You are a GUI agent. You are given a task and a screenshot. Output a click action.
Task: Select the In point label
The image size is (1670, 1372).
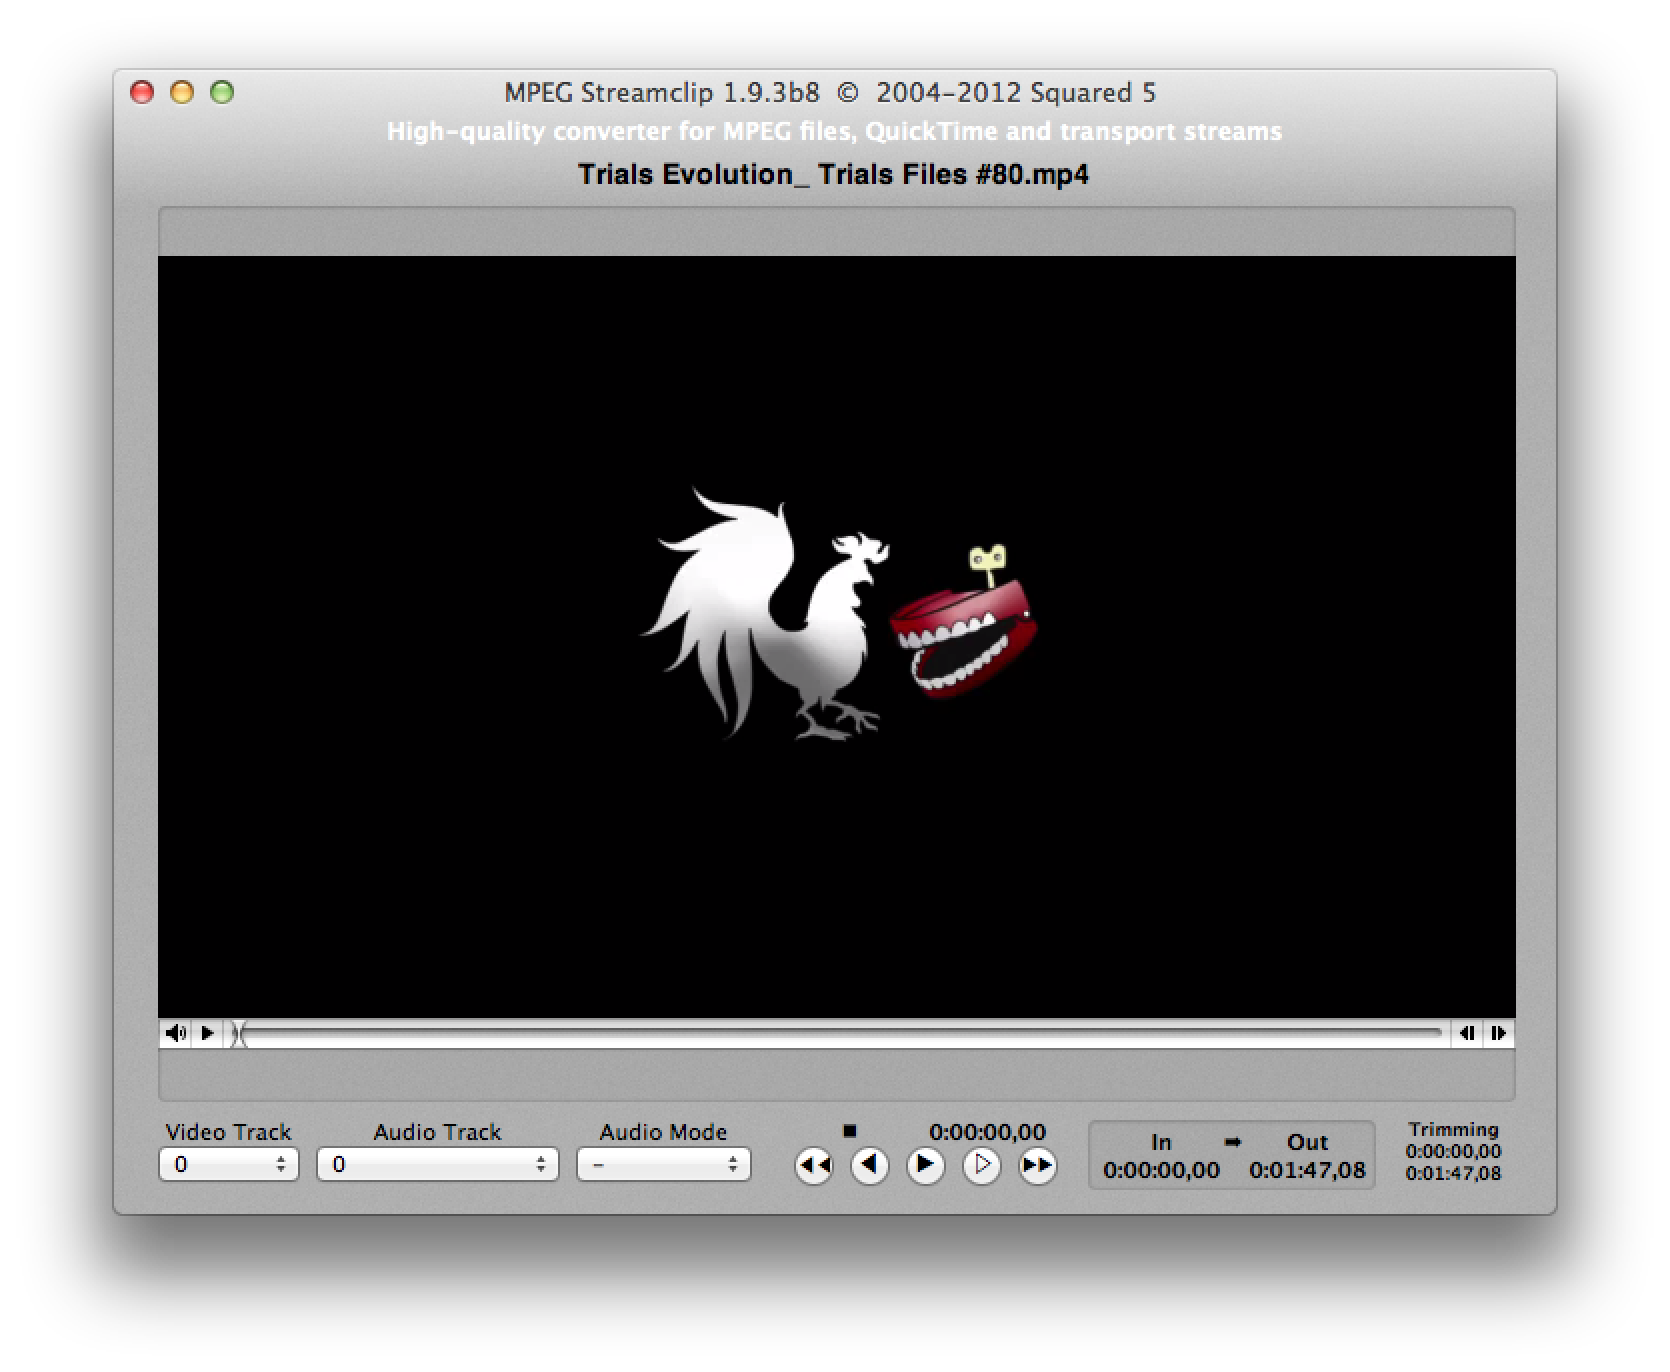pyautogui.click(x=1161, y=1142)
